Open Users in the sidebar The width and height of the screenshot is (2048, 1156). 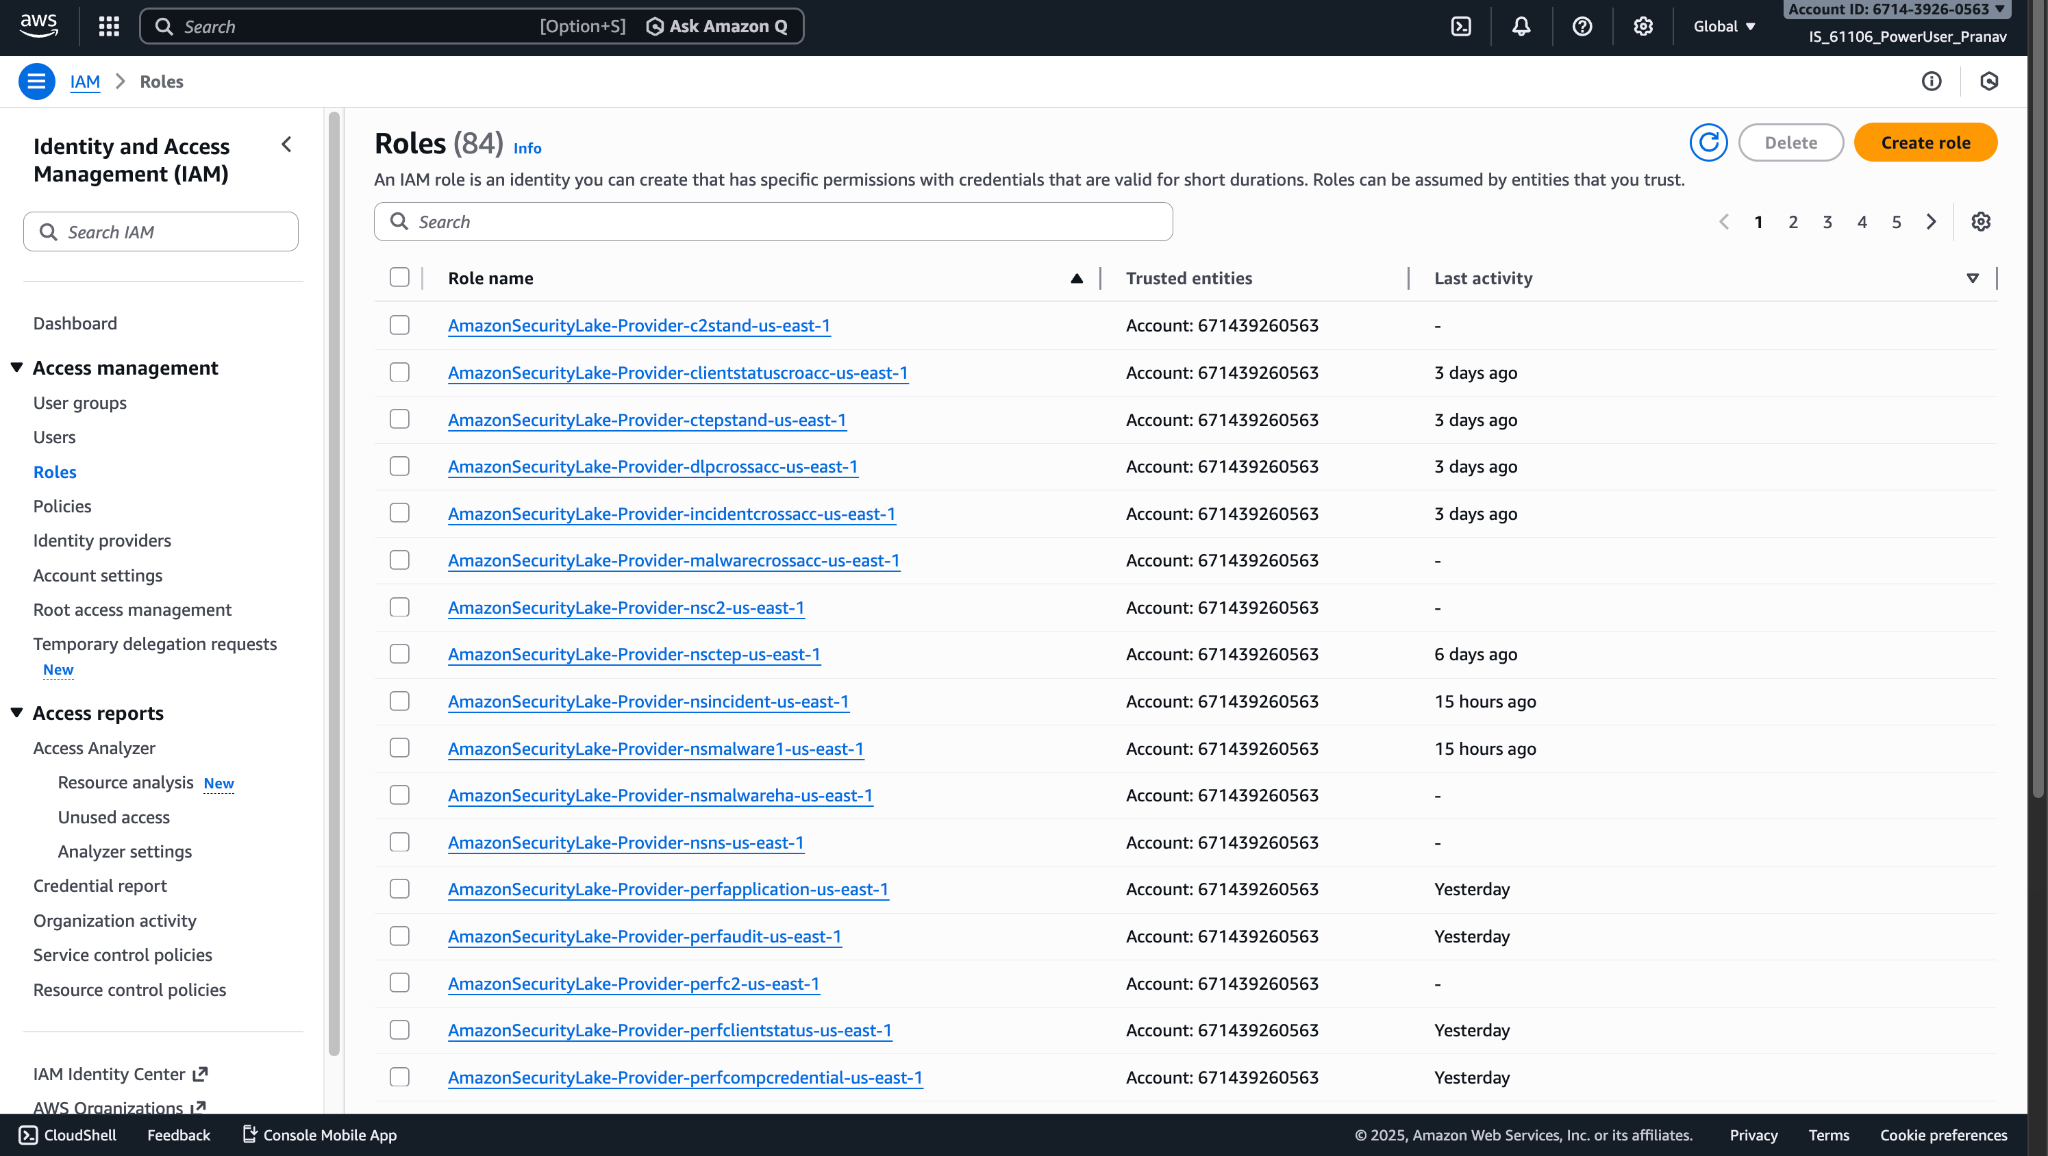point(54,437)
